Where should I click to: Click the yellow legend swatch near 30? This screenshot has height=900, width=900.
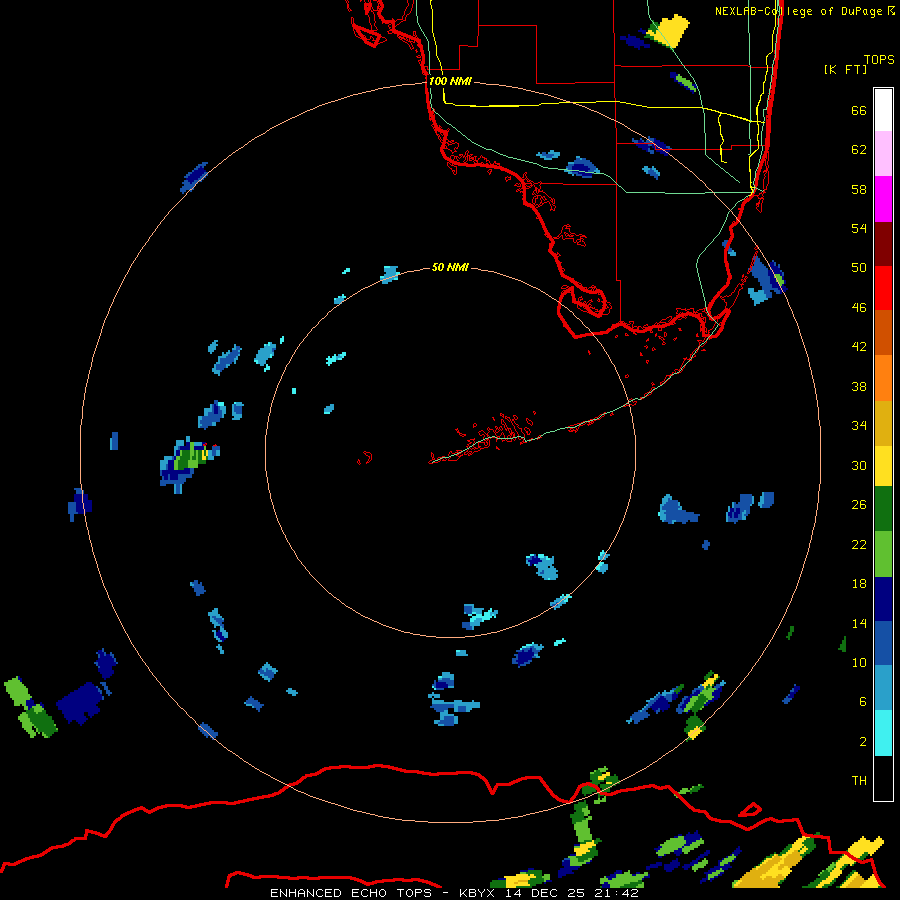[883, 466]
